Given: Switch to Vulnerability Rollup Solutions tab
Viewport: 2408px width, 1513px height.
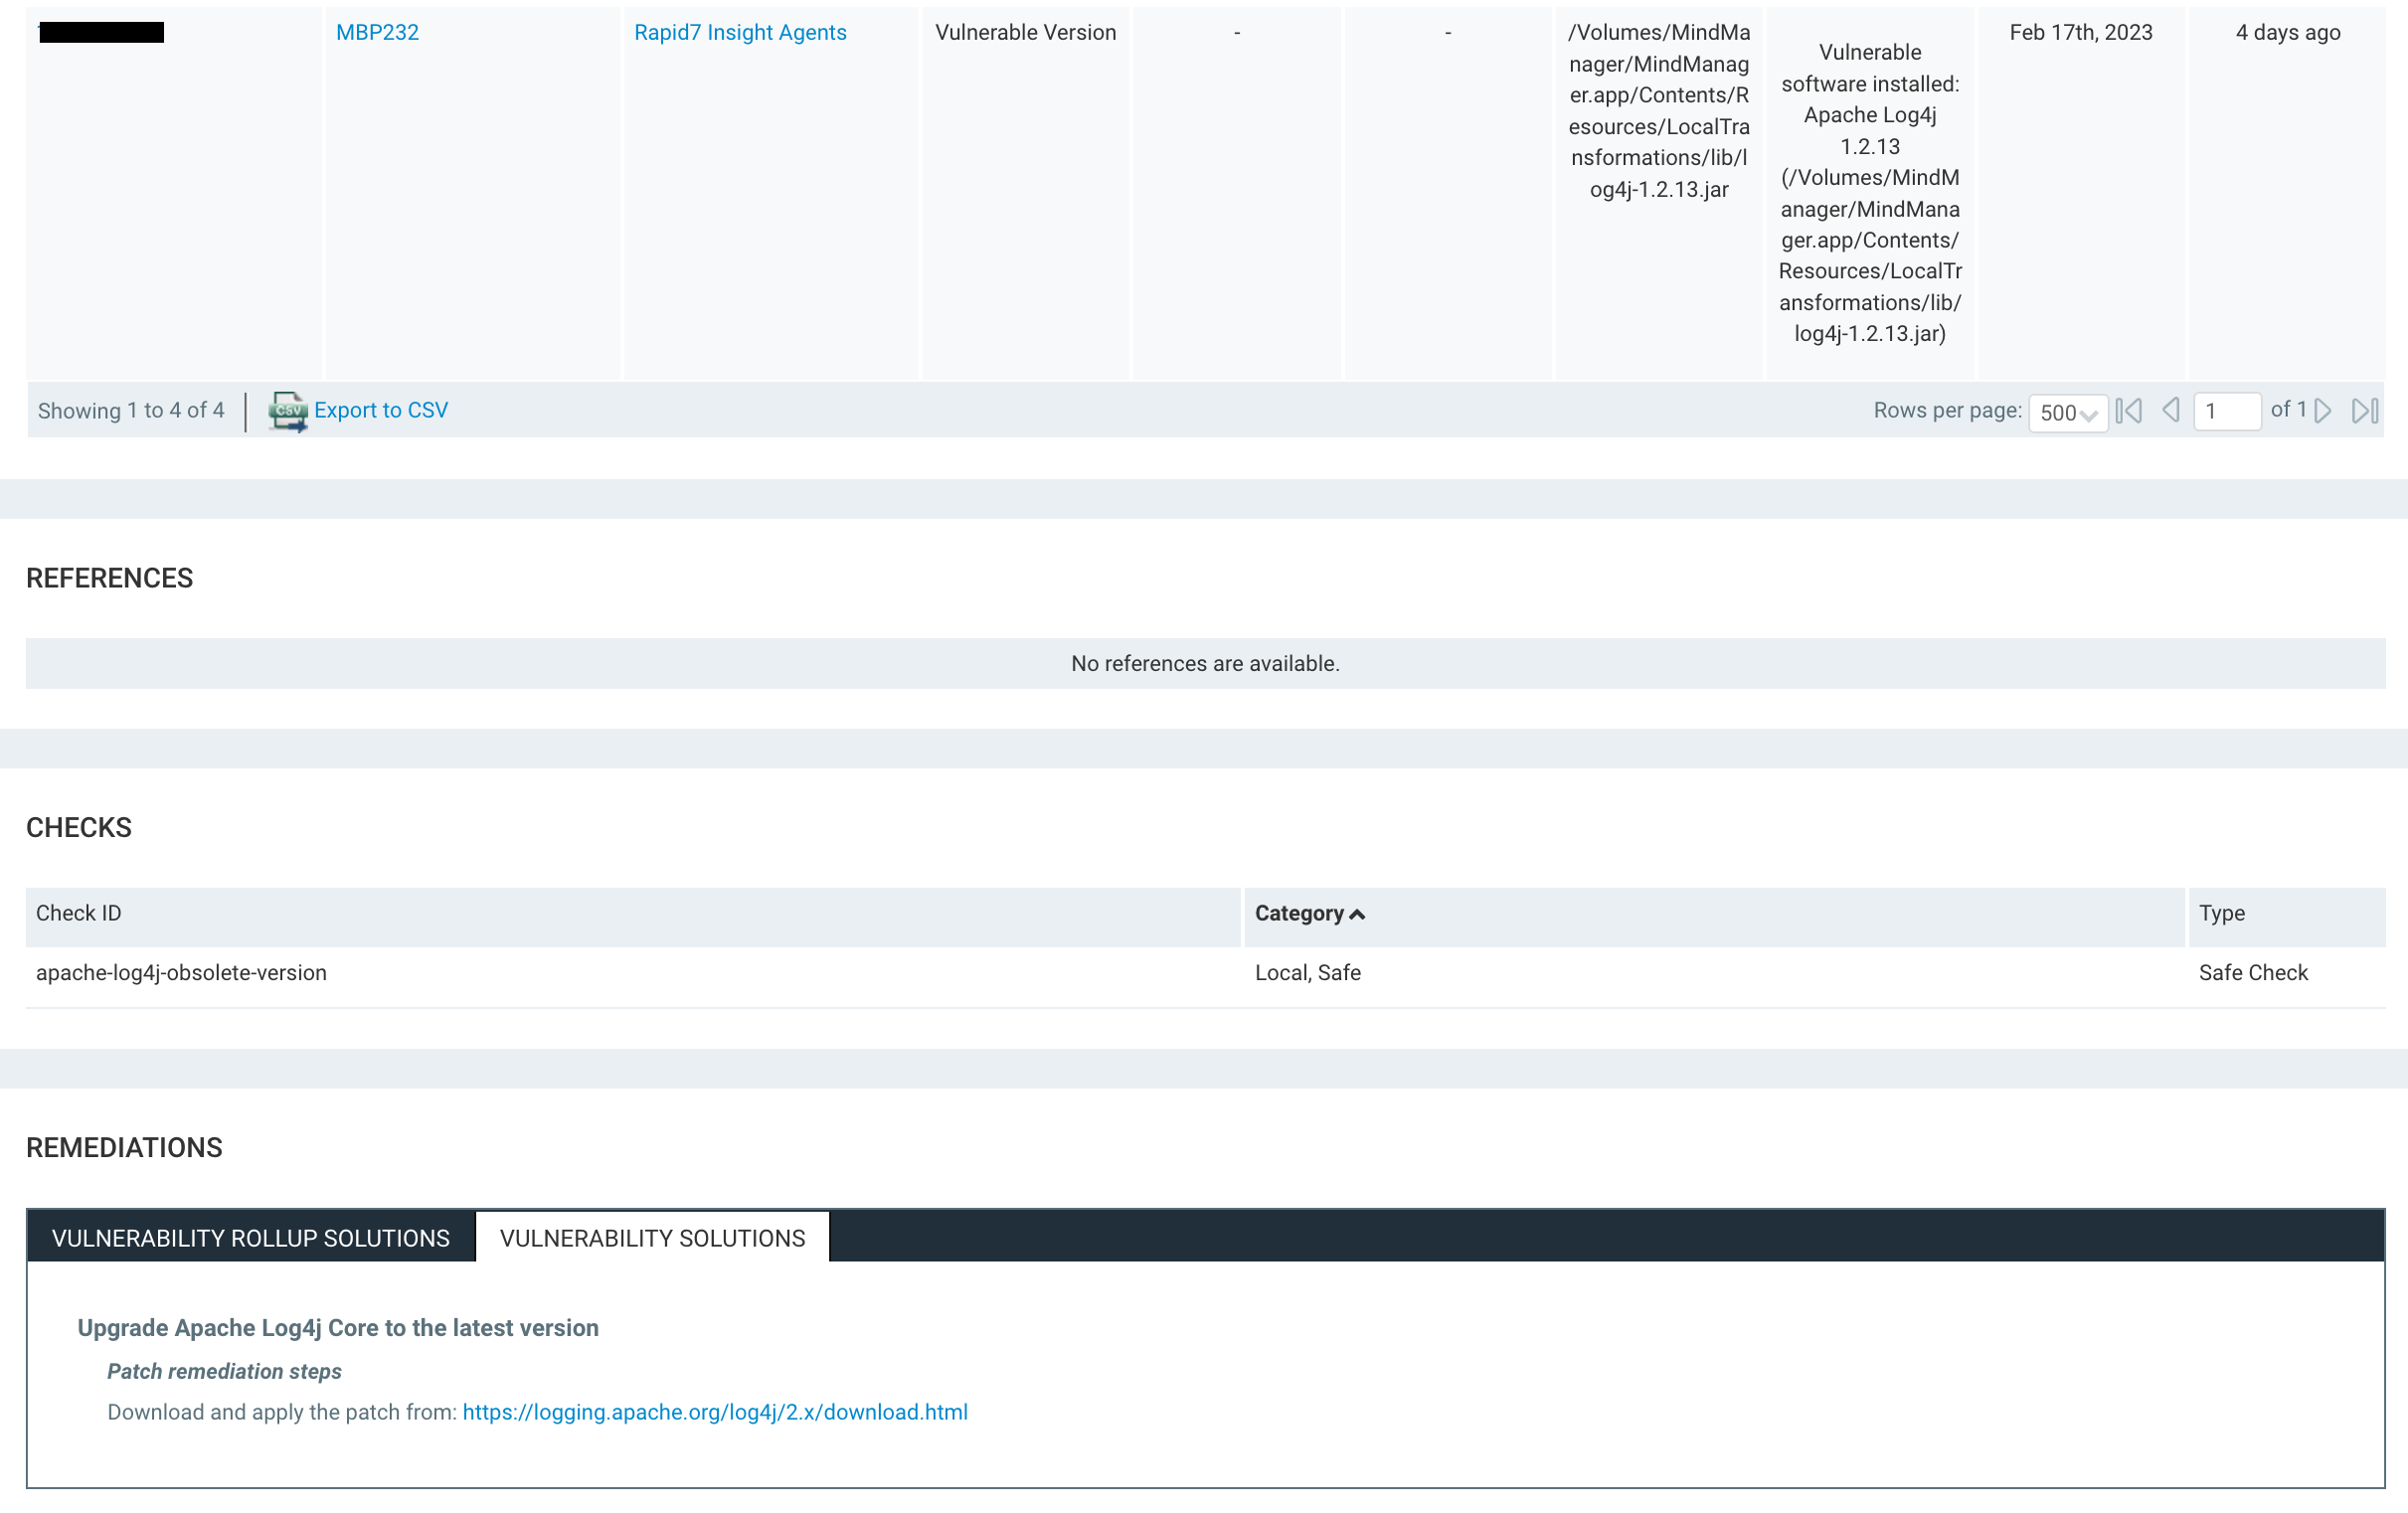Looking at the screenshot, I should point(251,1238).
